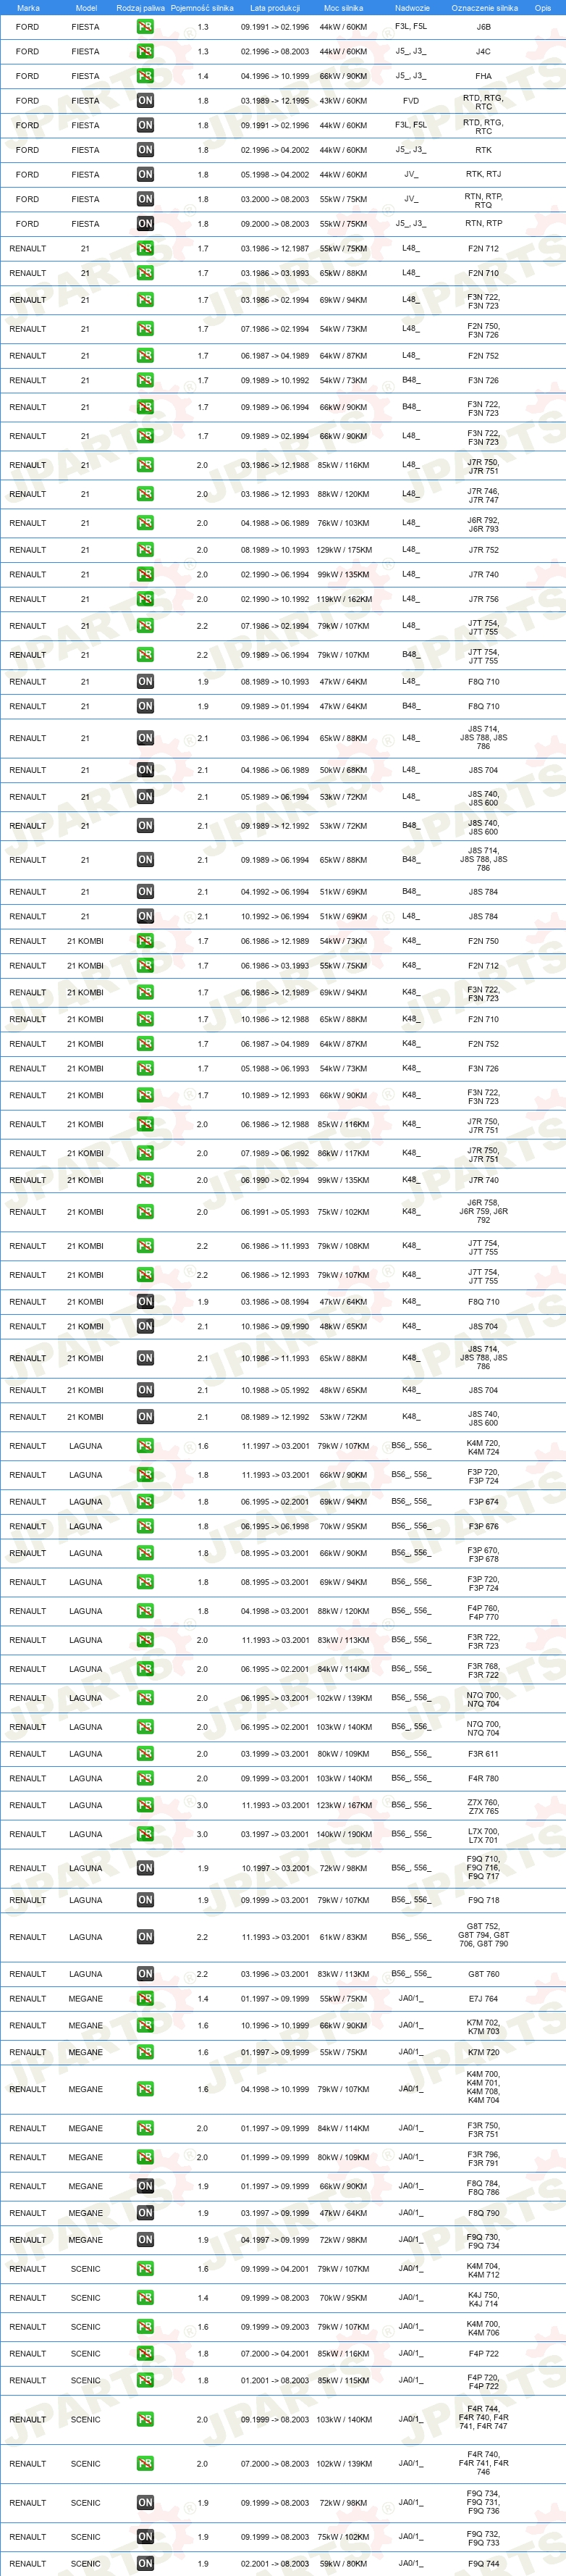
Task: Click the petrol icon in the Laguna L7X 700 row
Action: [x=145, y=1834]
